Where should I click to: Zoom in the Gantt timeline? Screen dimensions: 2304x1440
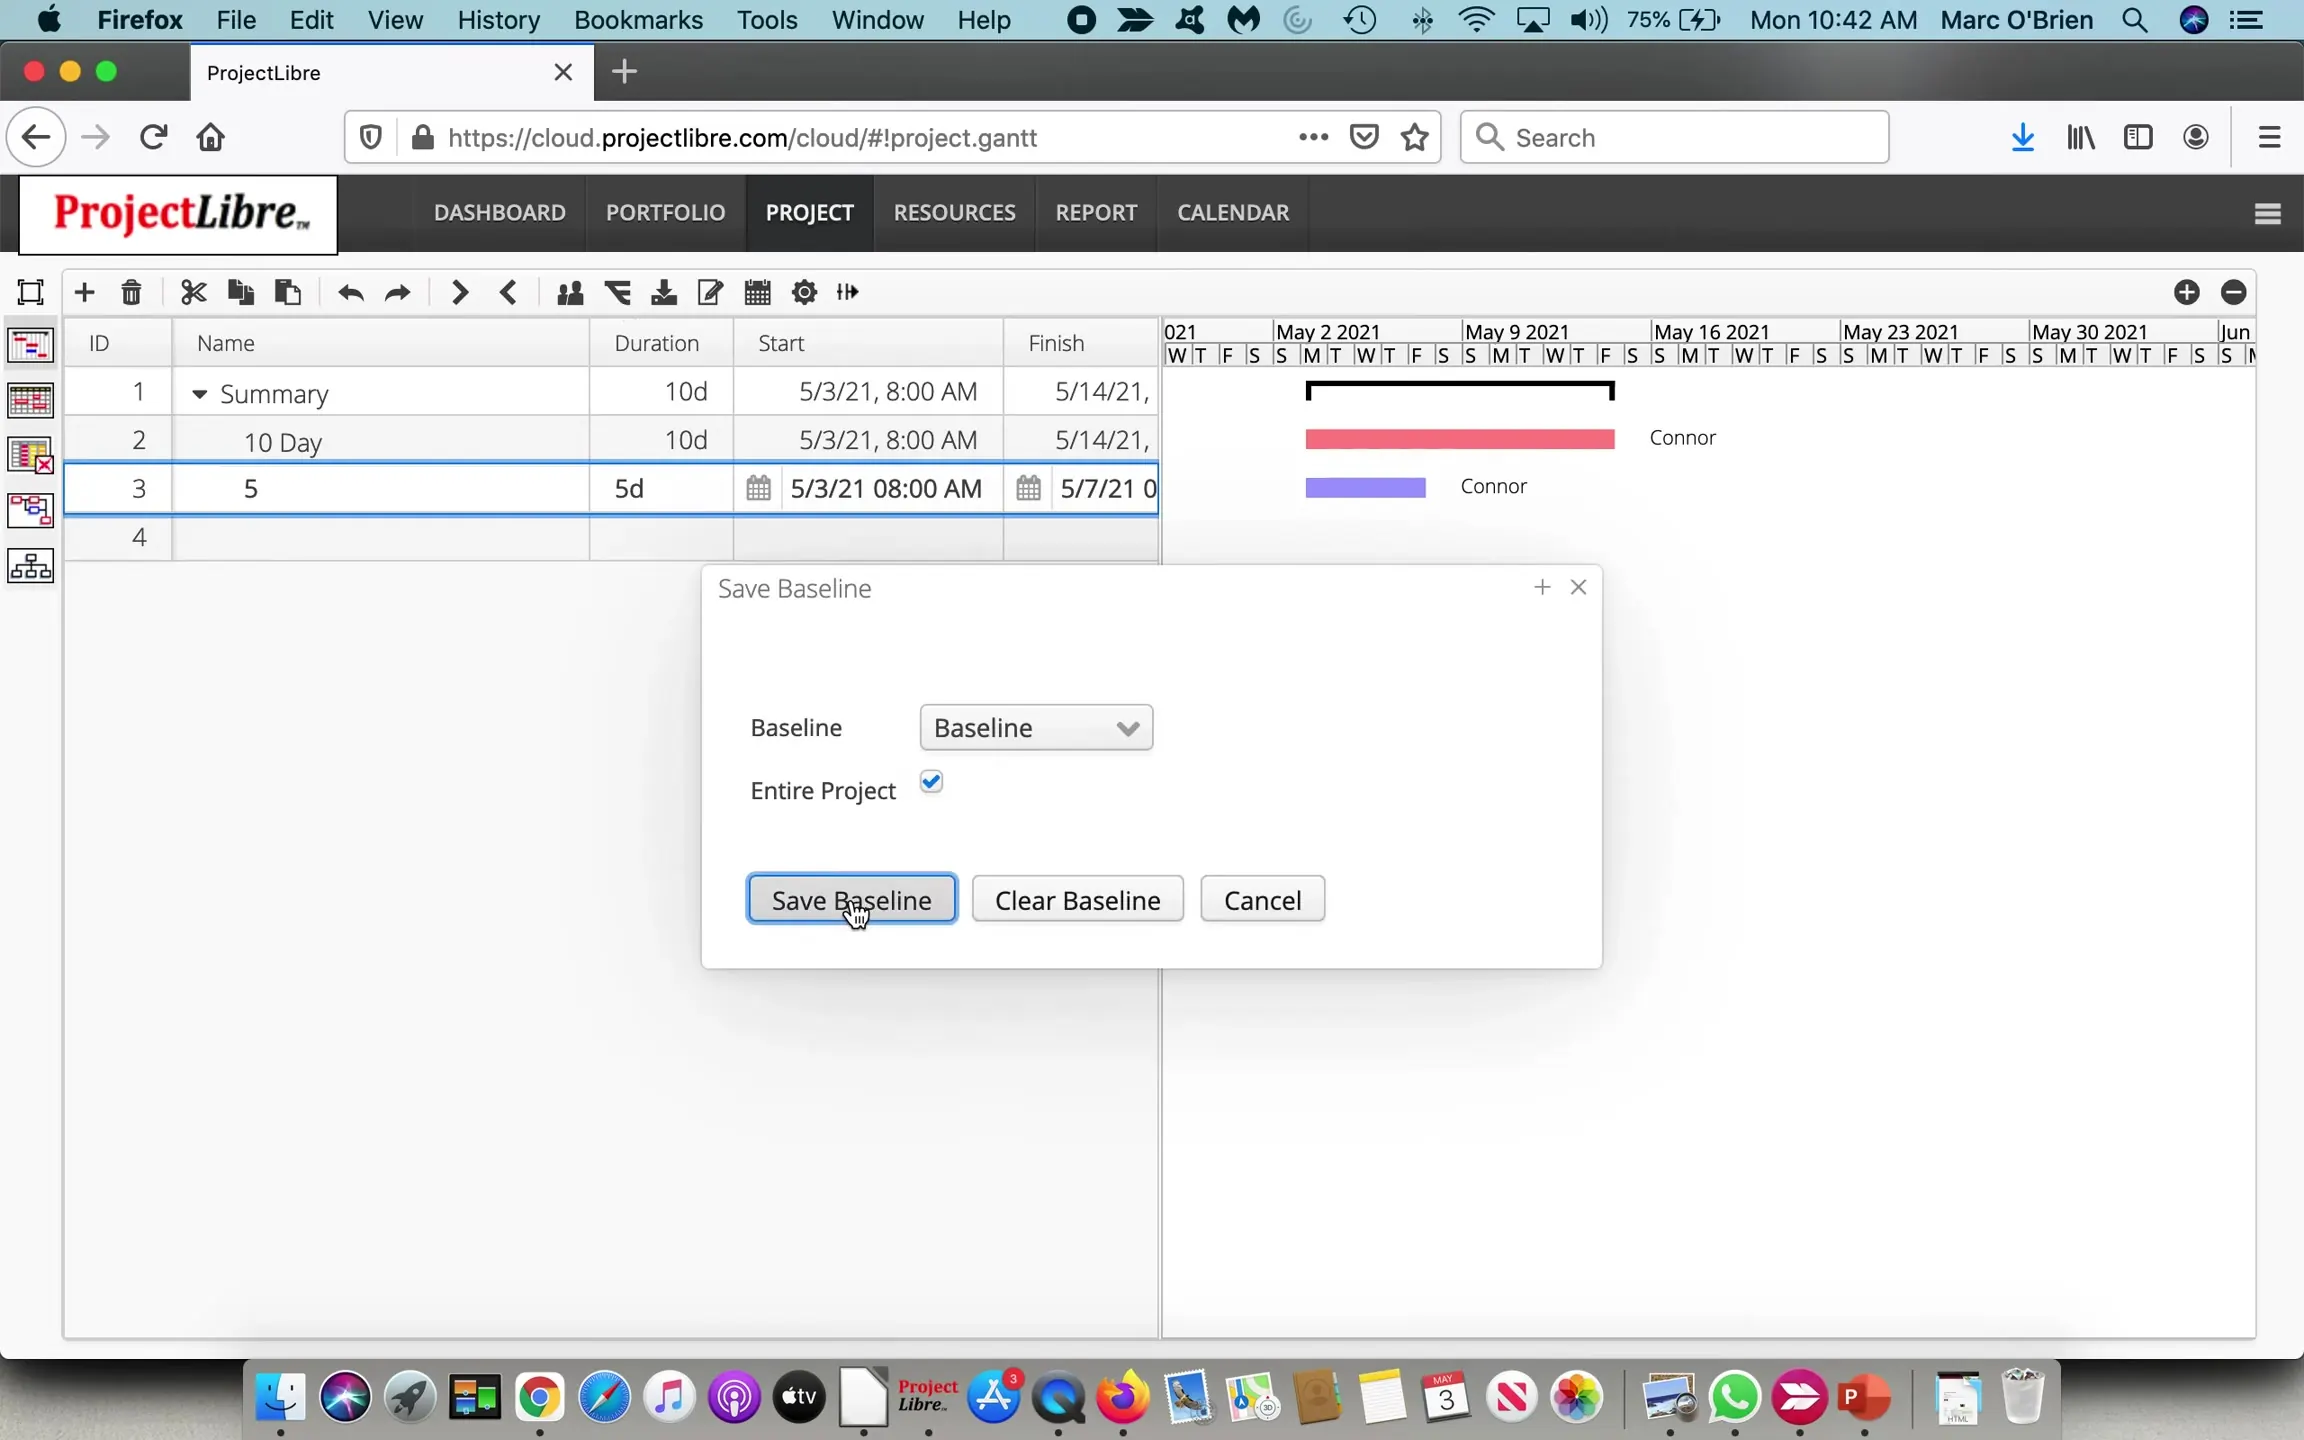pyautogui.click(x=2186, y=292)
